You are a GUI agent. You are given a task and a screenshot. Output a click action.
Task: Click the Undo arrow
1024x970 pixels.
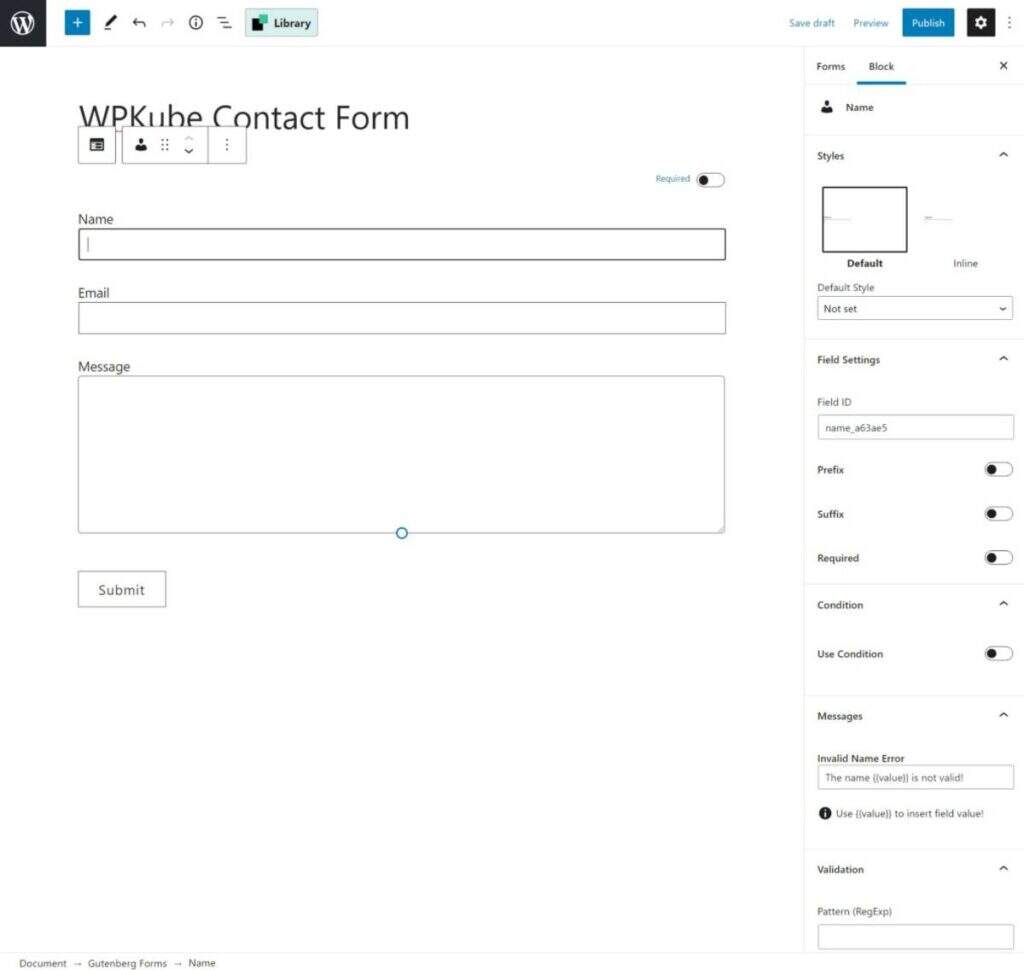[139, 23]
